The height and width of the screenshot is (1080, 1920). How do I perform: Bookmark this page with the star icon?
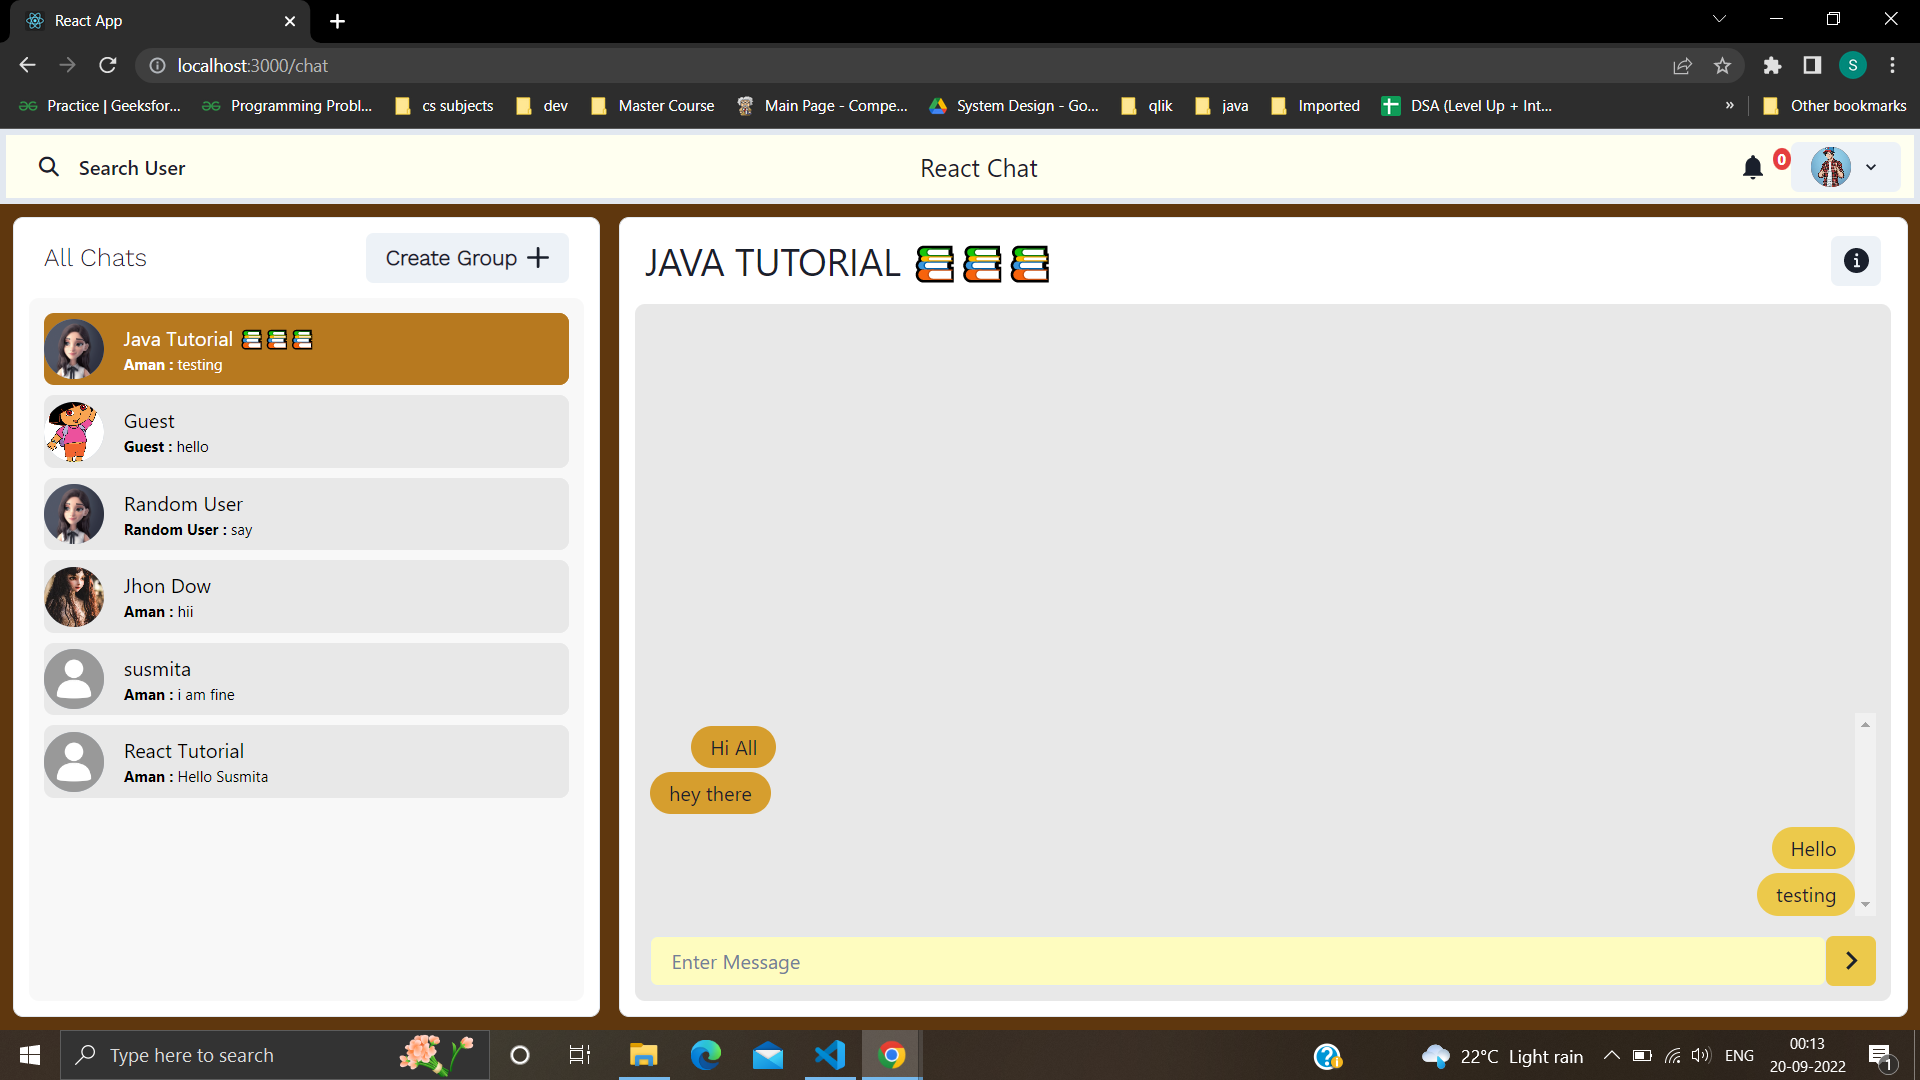(x=1722, y=66)
